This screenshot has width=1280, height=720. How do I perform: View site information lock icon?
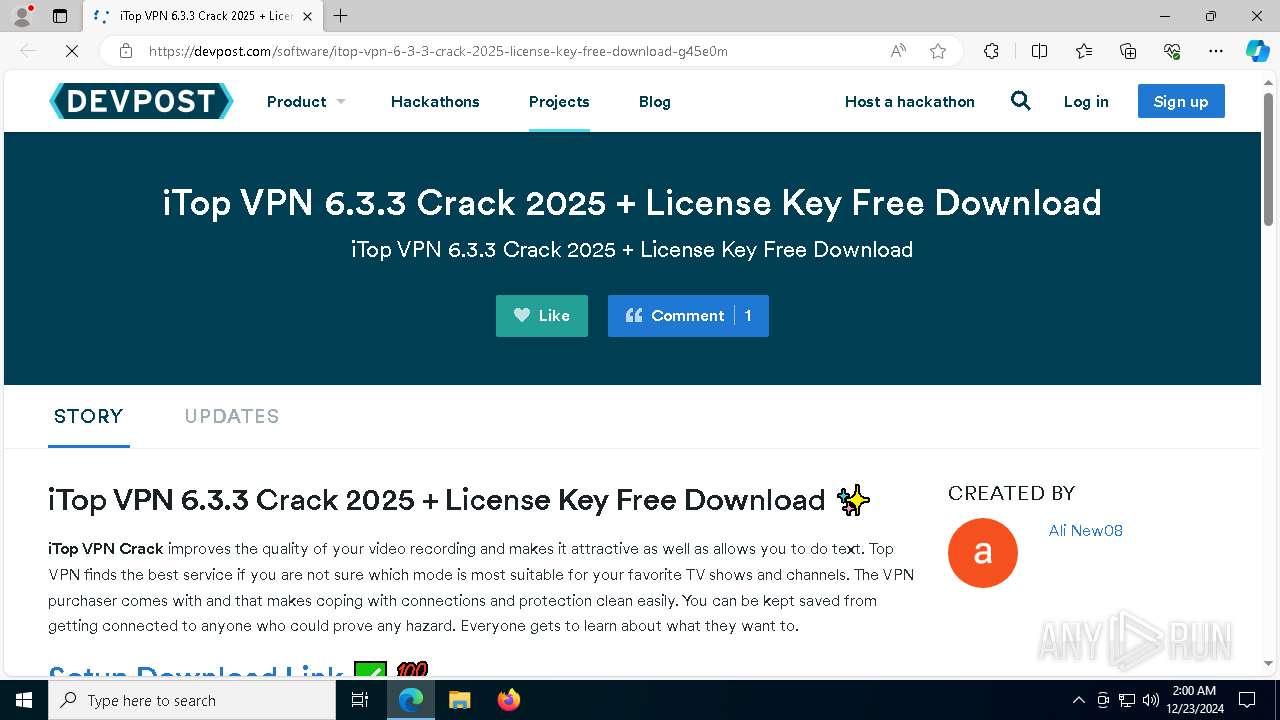coord(125,51)
